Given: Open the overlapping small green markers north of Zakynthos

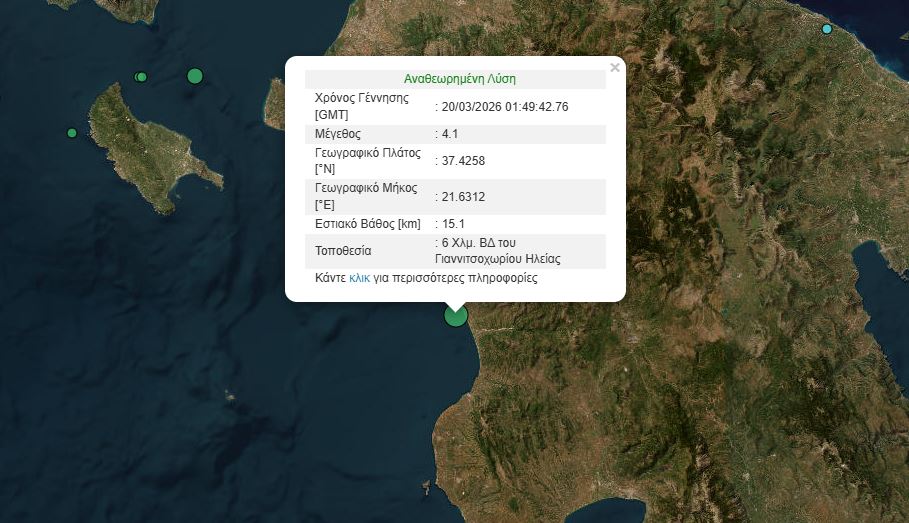Looking at the screenshot, I should (x=141, y=77).
